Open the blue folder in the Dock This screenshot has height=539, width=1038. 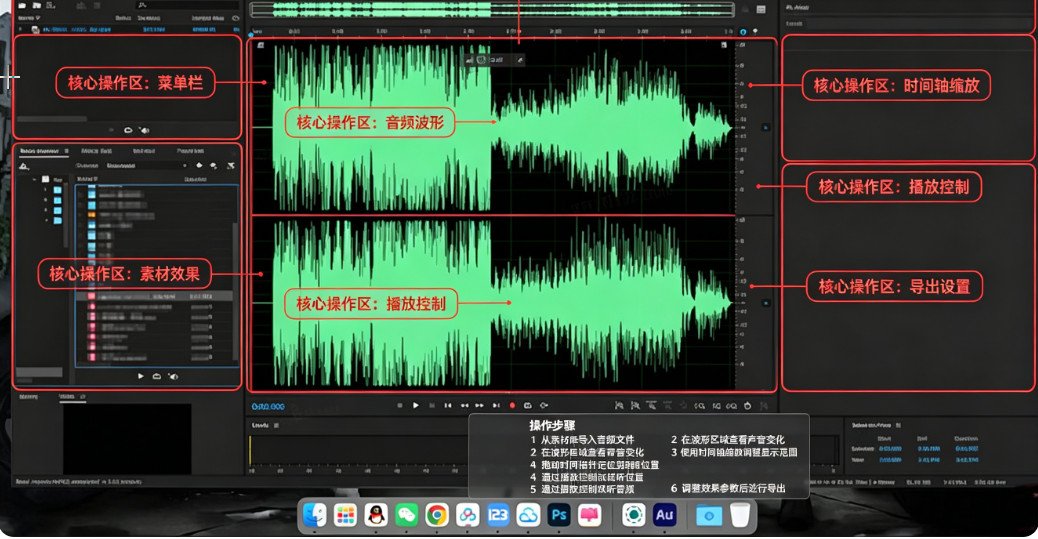pyautogui.click(x=709, y=514)
